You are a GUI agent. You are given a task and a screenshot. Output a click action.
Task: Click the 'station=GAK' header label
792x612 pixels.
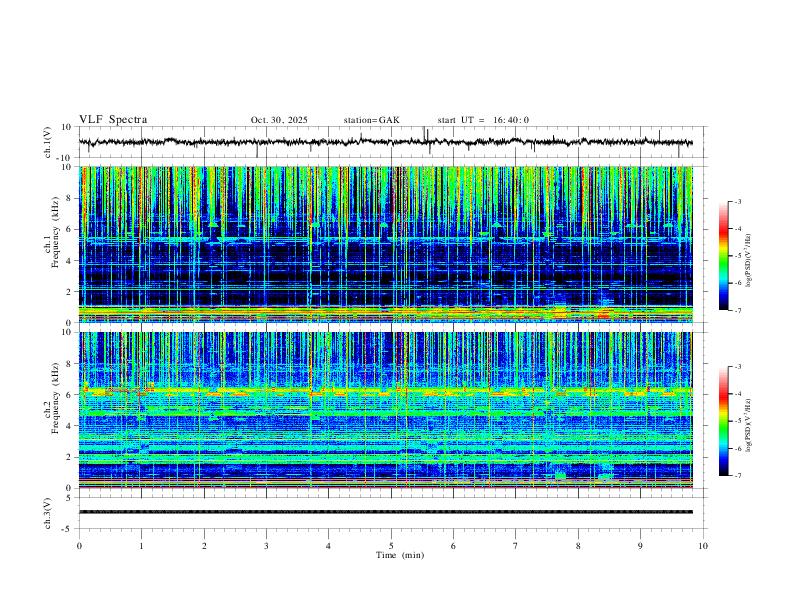tap(371, 120)
